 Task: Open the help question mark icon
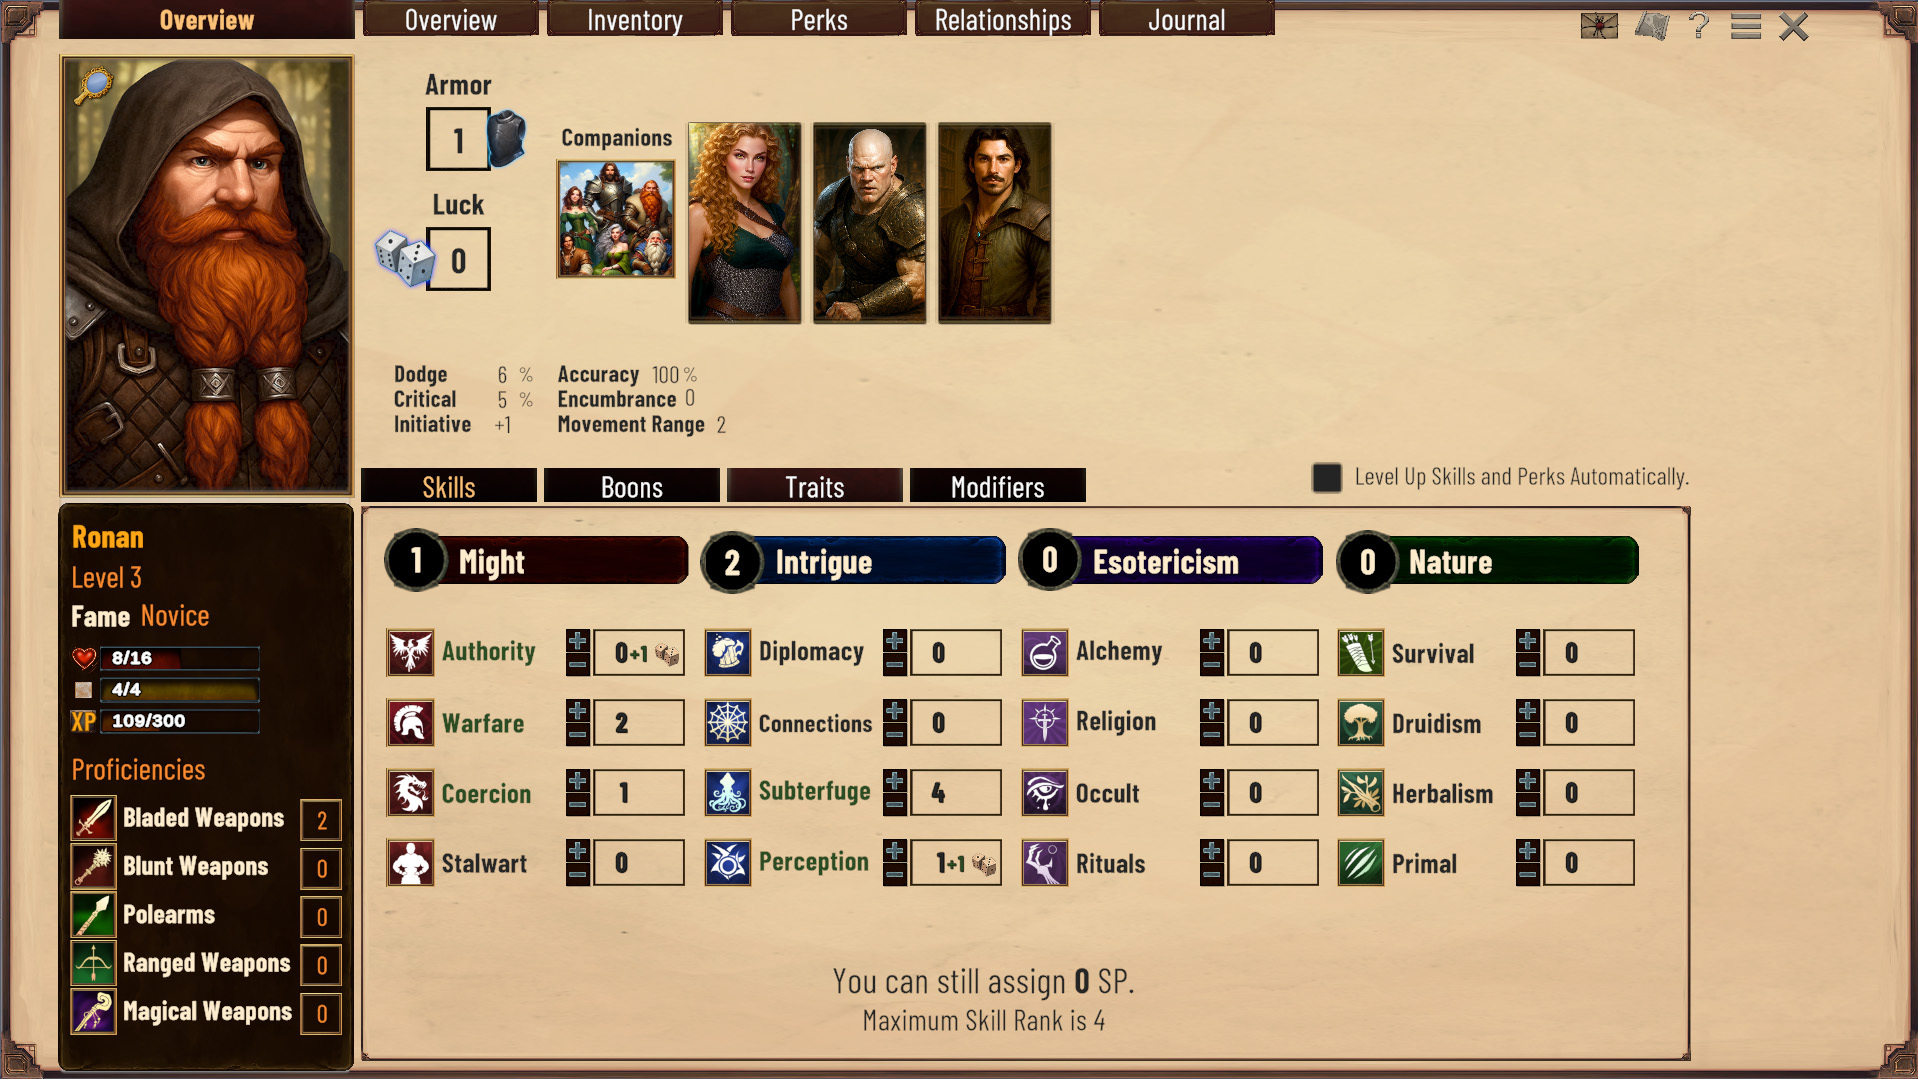(x=1698, y=26)
